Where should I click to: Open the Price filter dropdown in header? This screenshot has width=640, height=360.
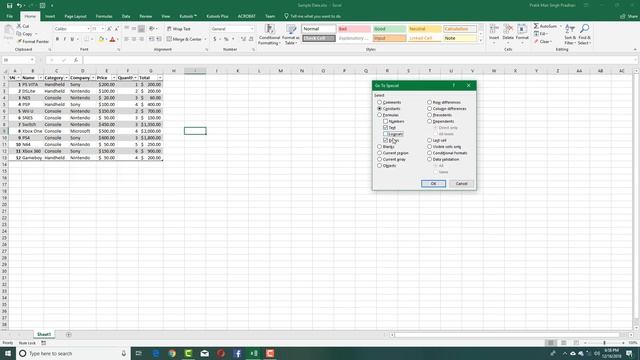[113, 78]
